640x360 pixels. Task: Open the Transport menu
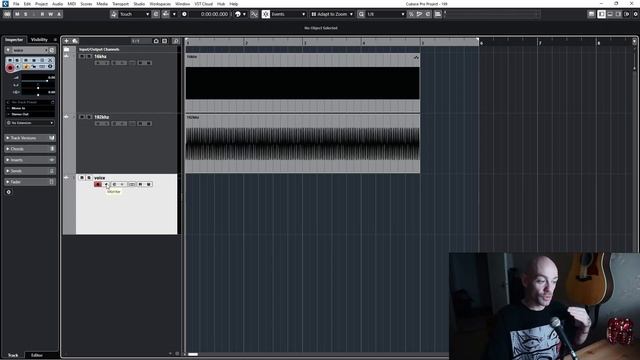pyautogui.click(x=120, y=4)
